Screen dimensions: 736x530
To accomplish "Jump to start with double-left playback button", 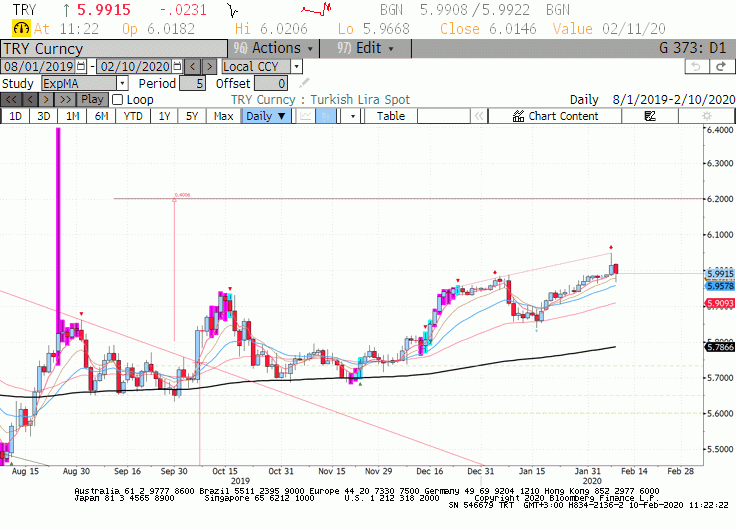I will point(11,100).
